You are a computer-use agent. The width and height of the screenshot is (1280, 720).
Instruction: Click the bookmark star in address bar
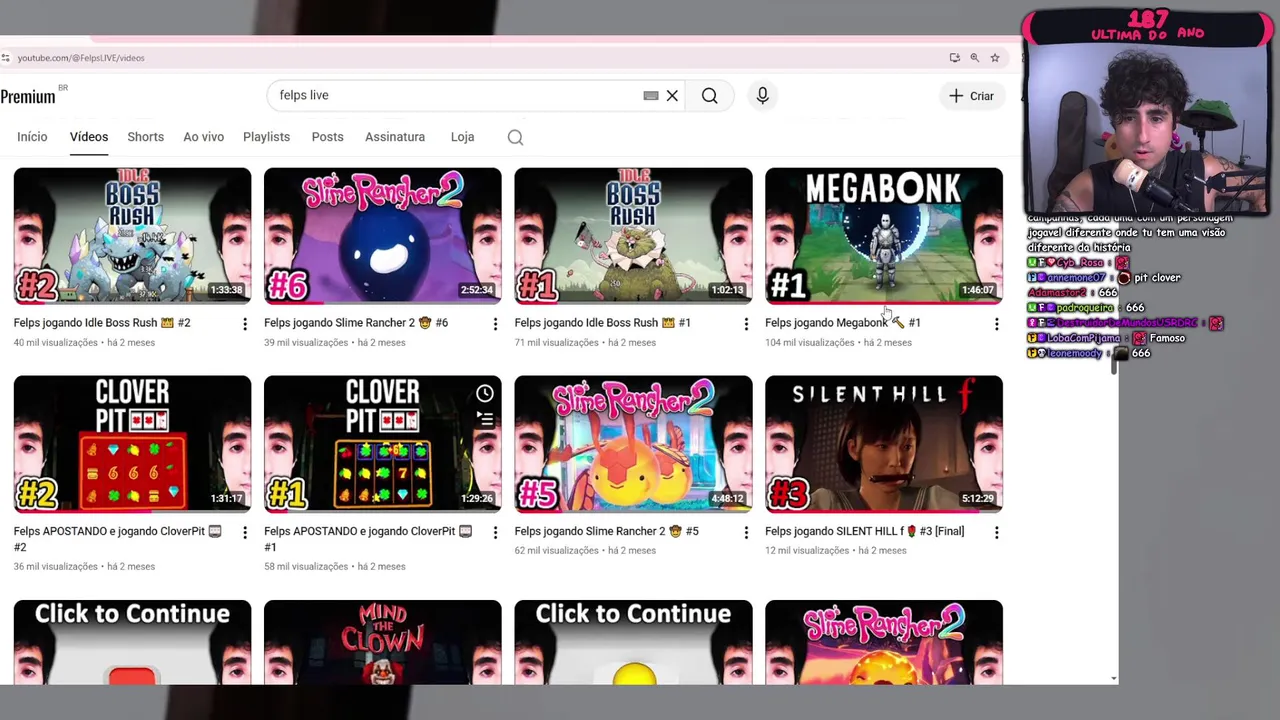point(995,58)
